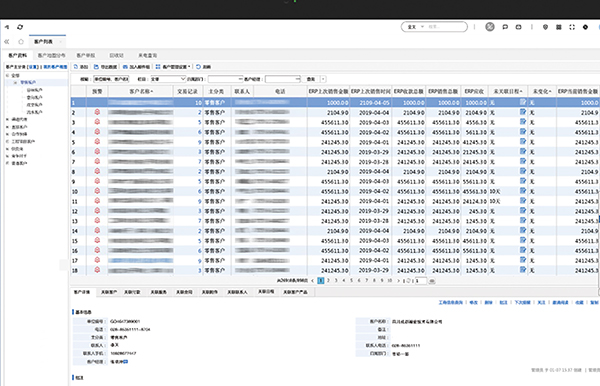
Task: Click the red alarm icon in row 5
Action: 97,142
